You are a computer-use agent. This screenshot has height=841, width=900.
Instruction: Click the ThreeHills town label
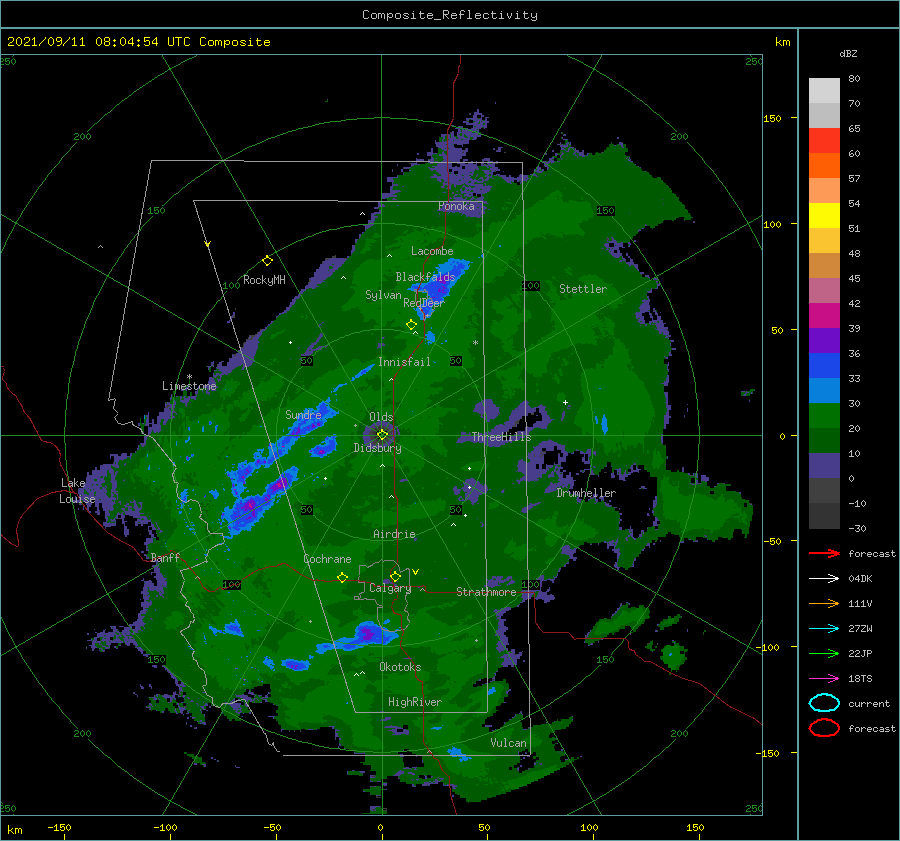point(501,437)
